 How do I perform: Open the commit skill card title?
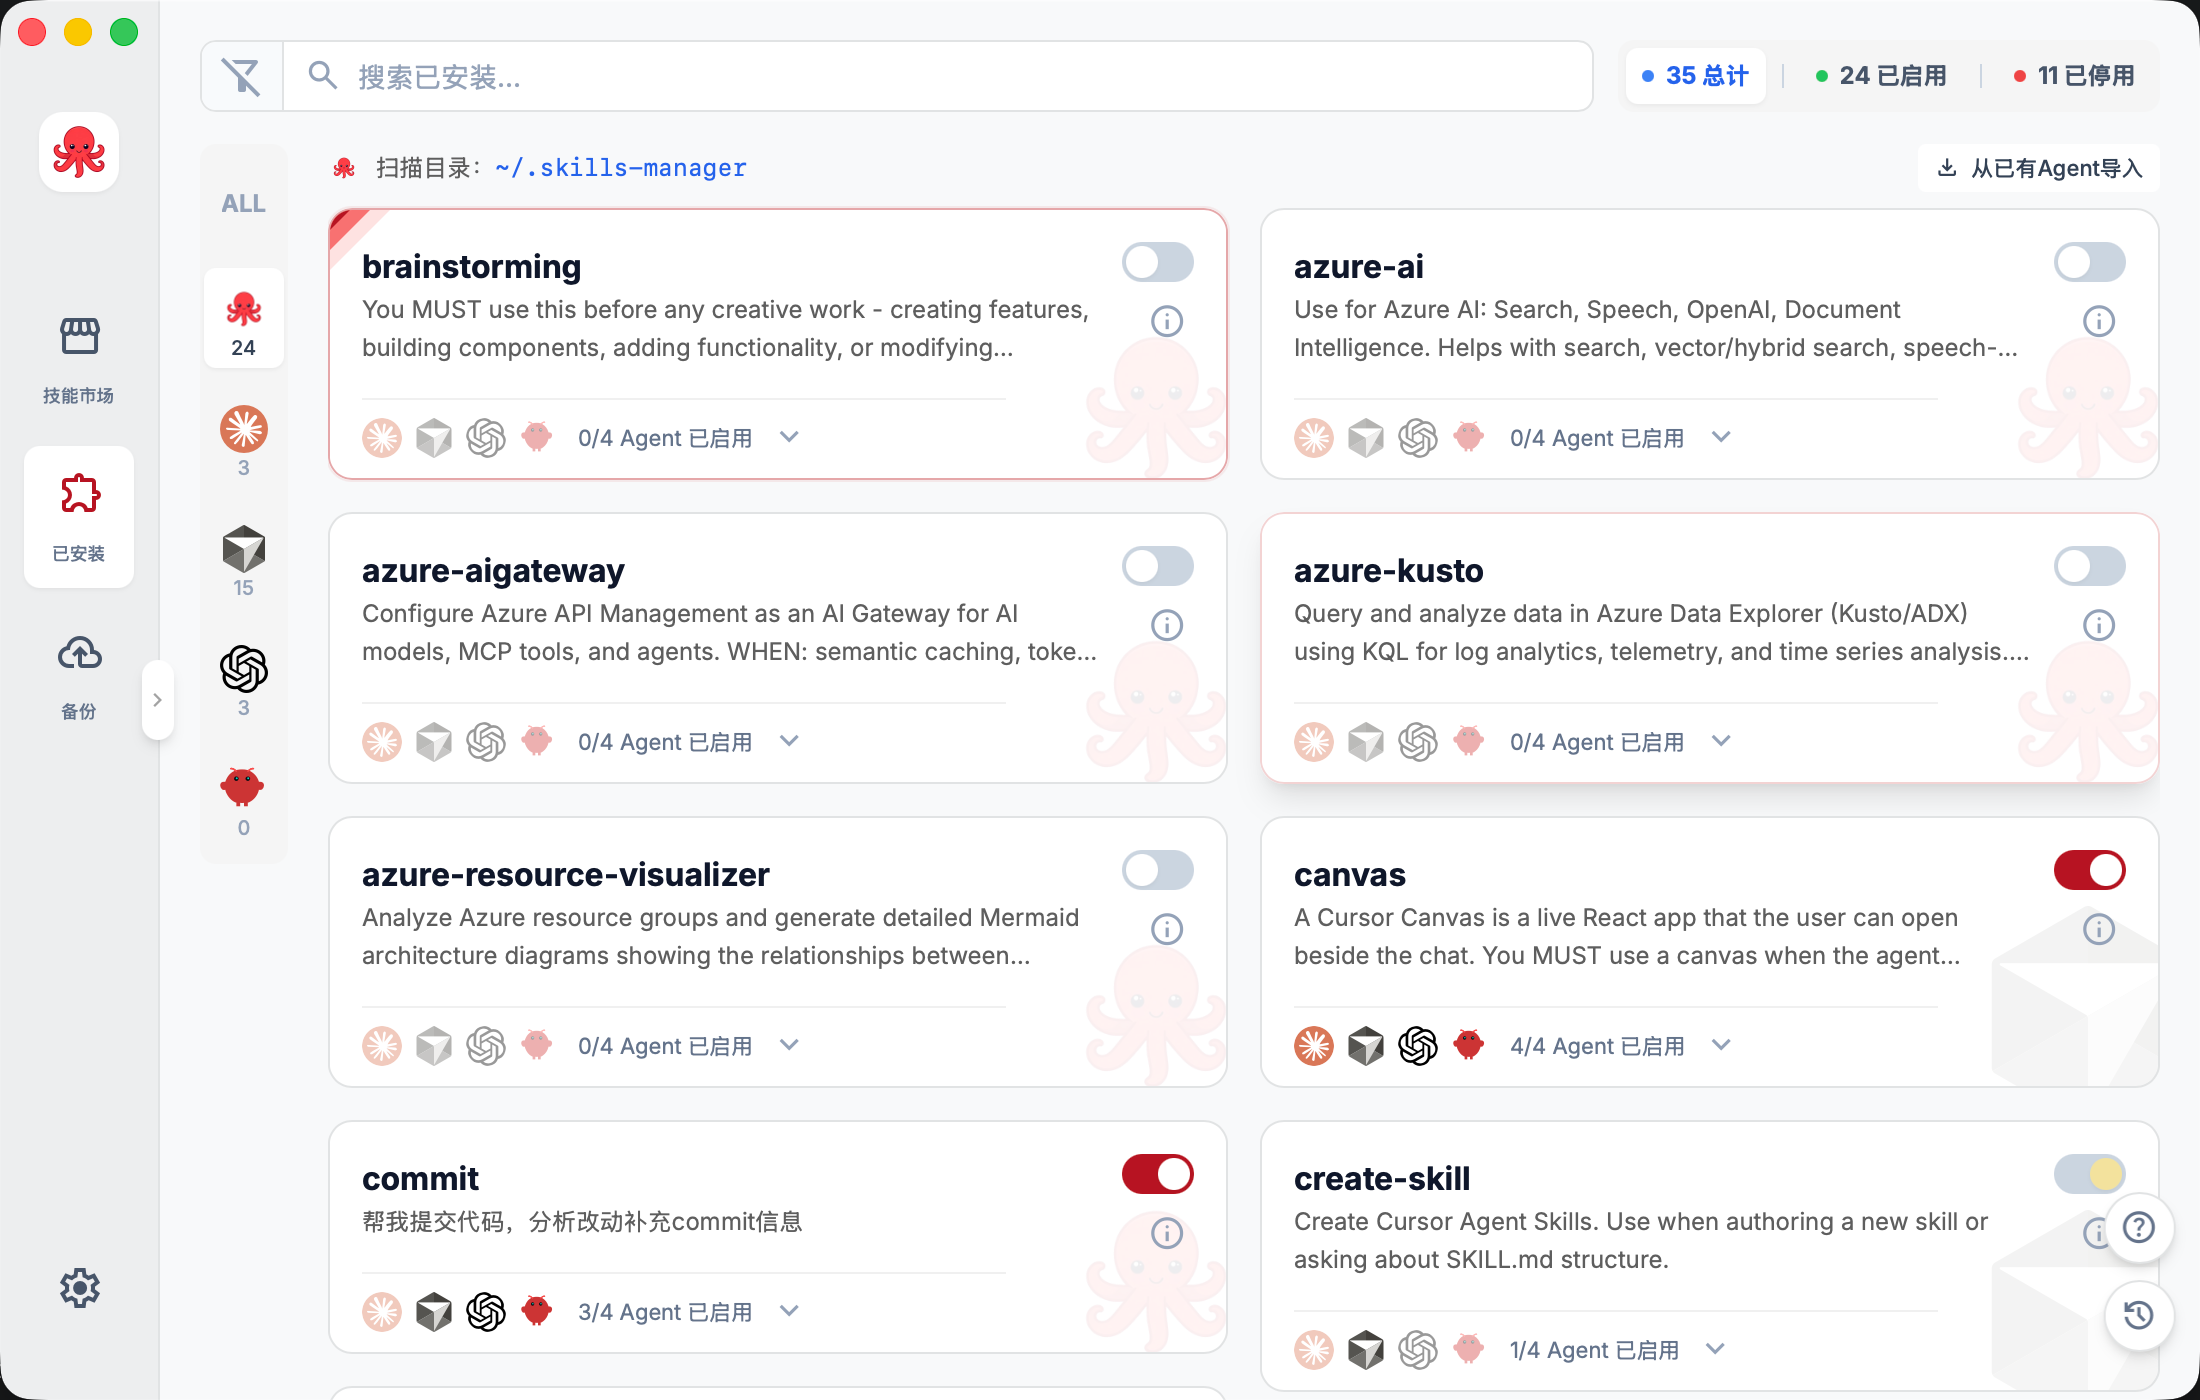point(420,1179)
